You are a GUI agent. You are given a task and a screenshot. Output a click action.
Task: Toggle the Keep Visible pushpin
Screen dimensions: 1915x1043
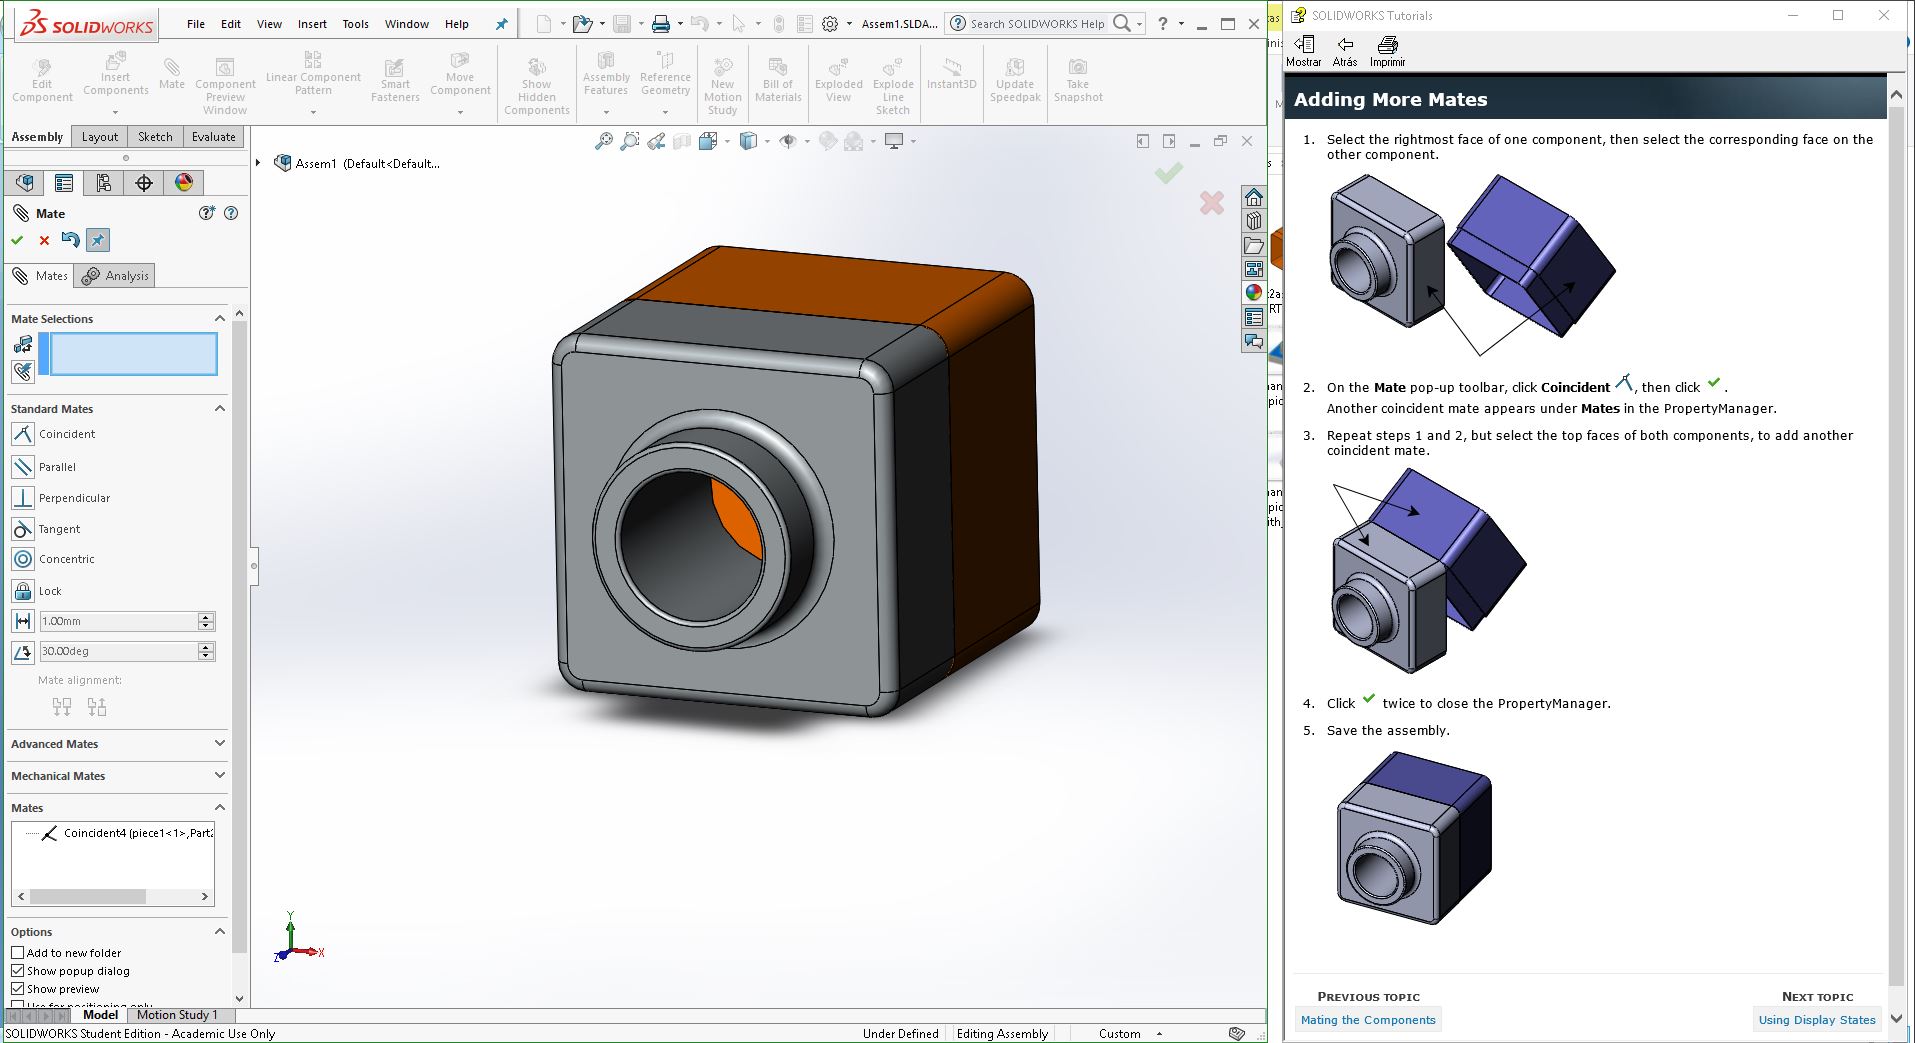point(97,240)
